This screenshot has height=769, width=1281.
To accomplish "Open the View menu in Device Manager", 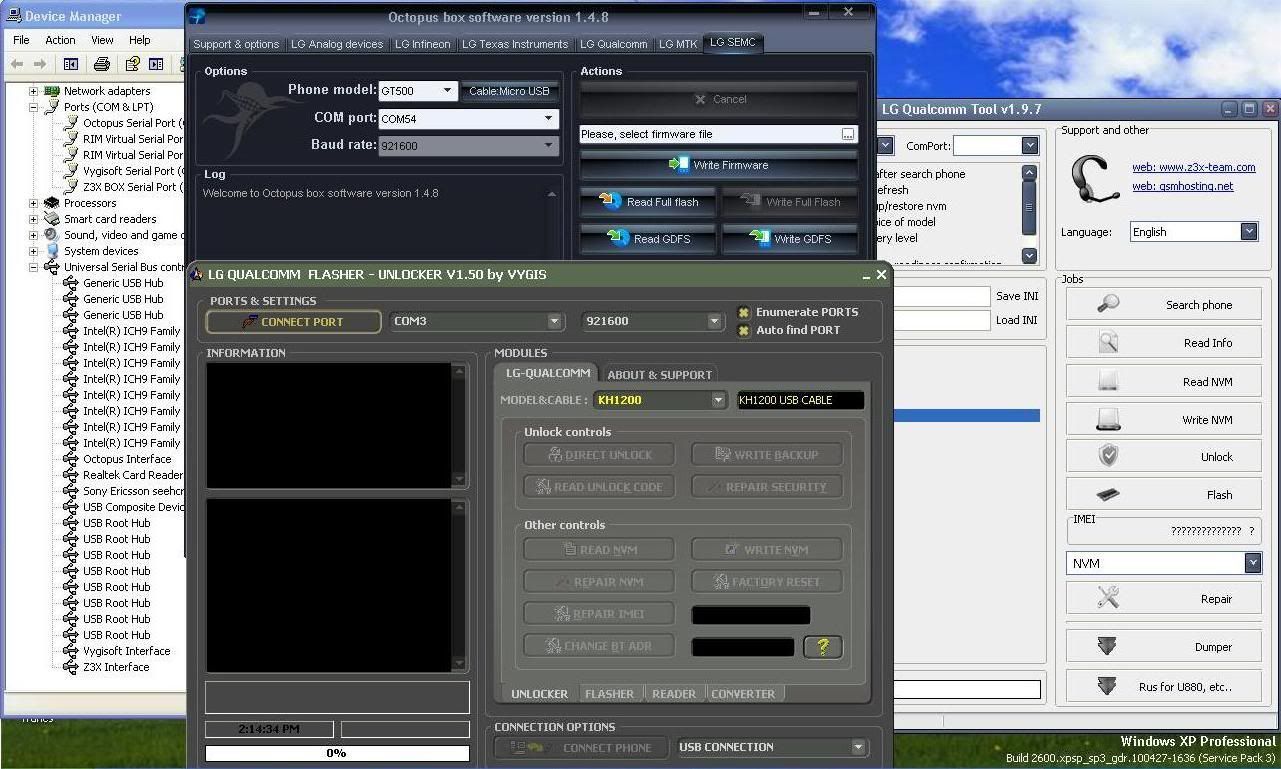I will point(102,40).
